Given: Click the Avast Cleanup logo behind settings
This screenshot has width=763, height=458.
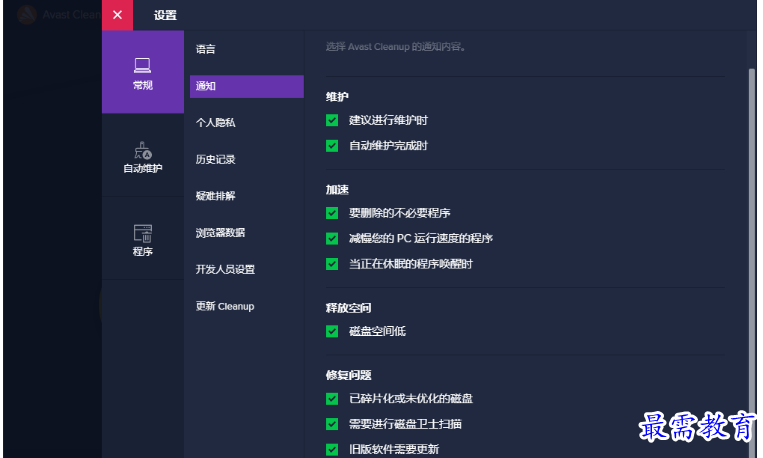Looking at the screenshot, I should pos(27,15).
